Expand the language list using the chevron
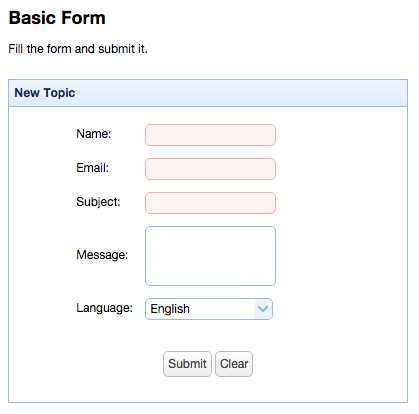 pos(263,309)
